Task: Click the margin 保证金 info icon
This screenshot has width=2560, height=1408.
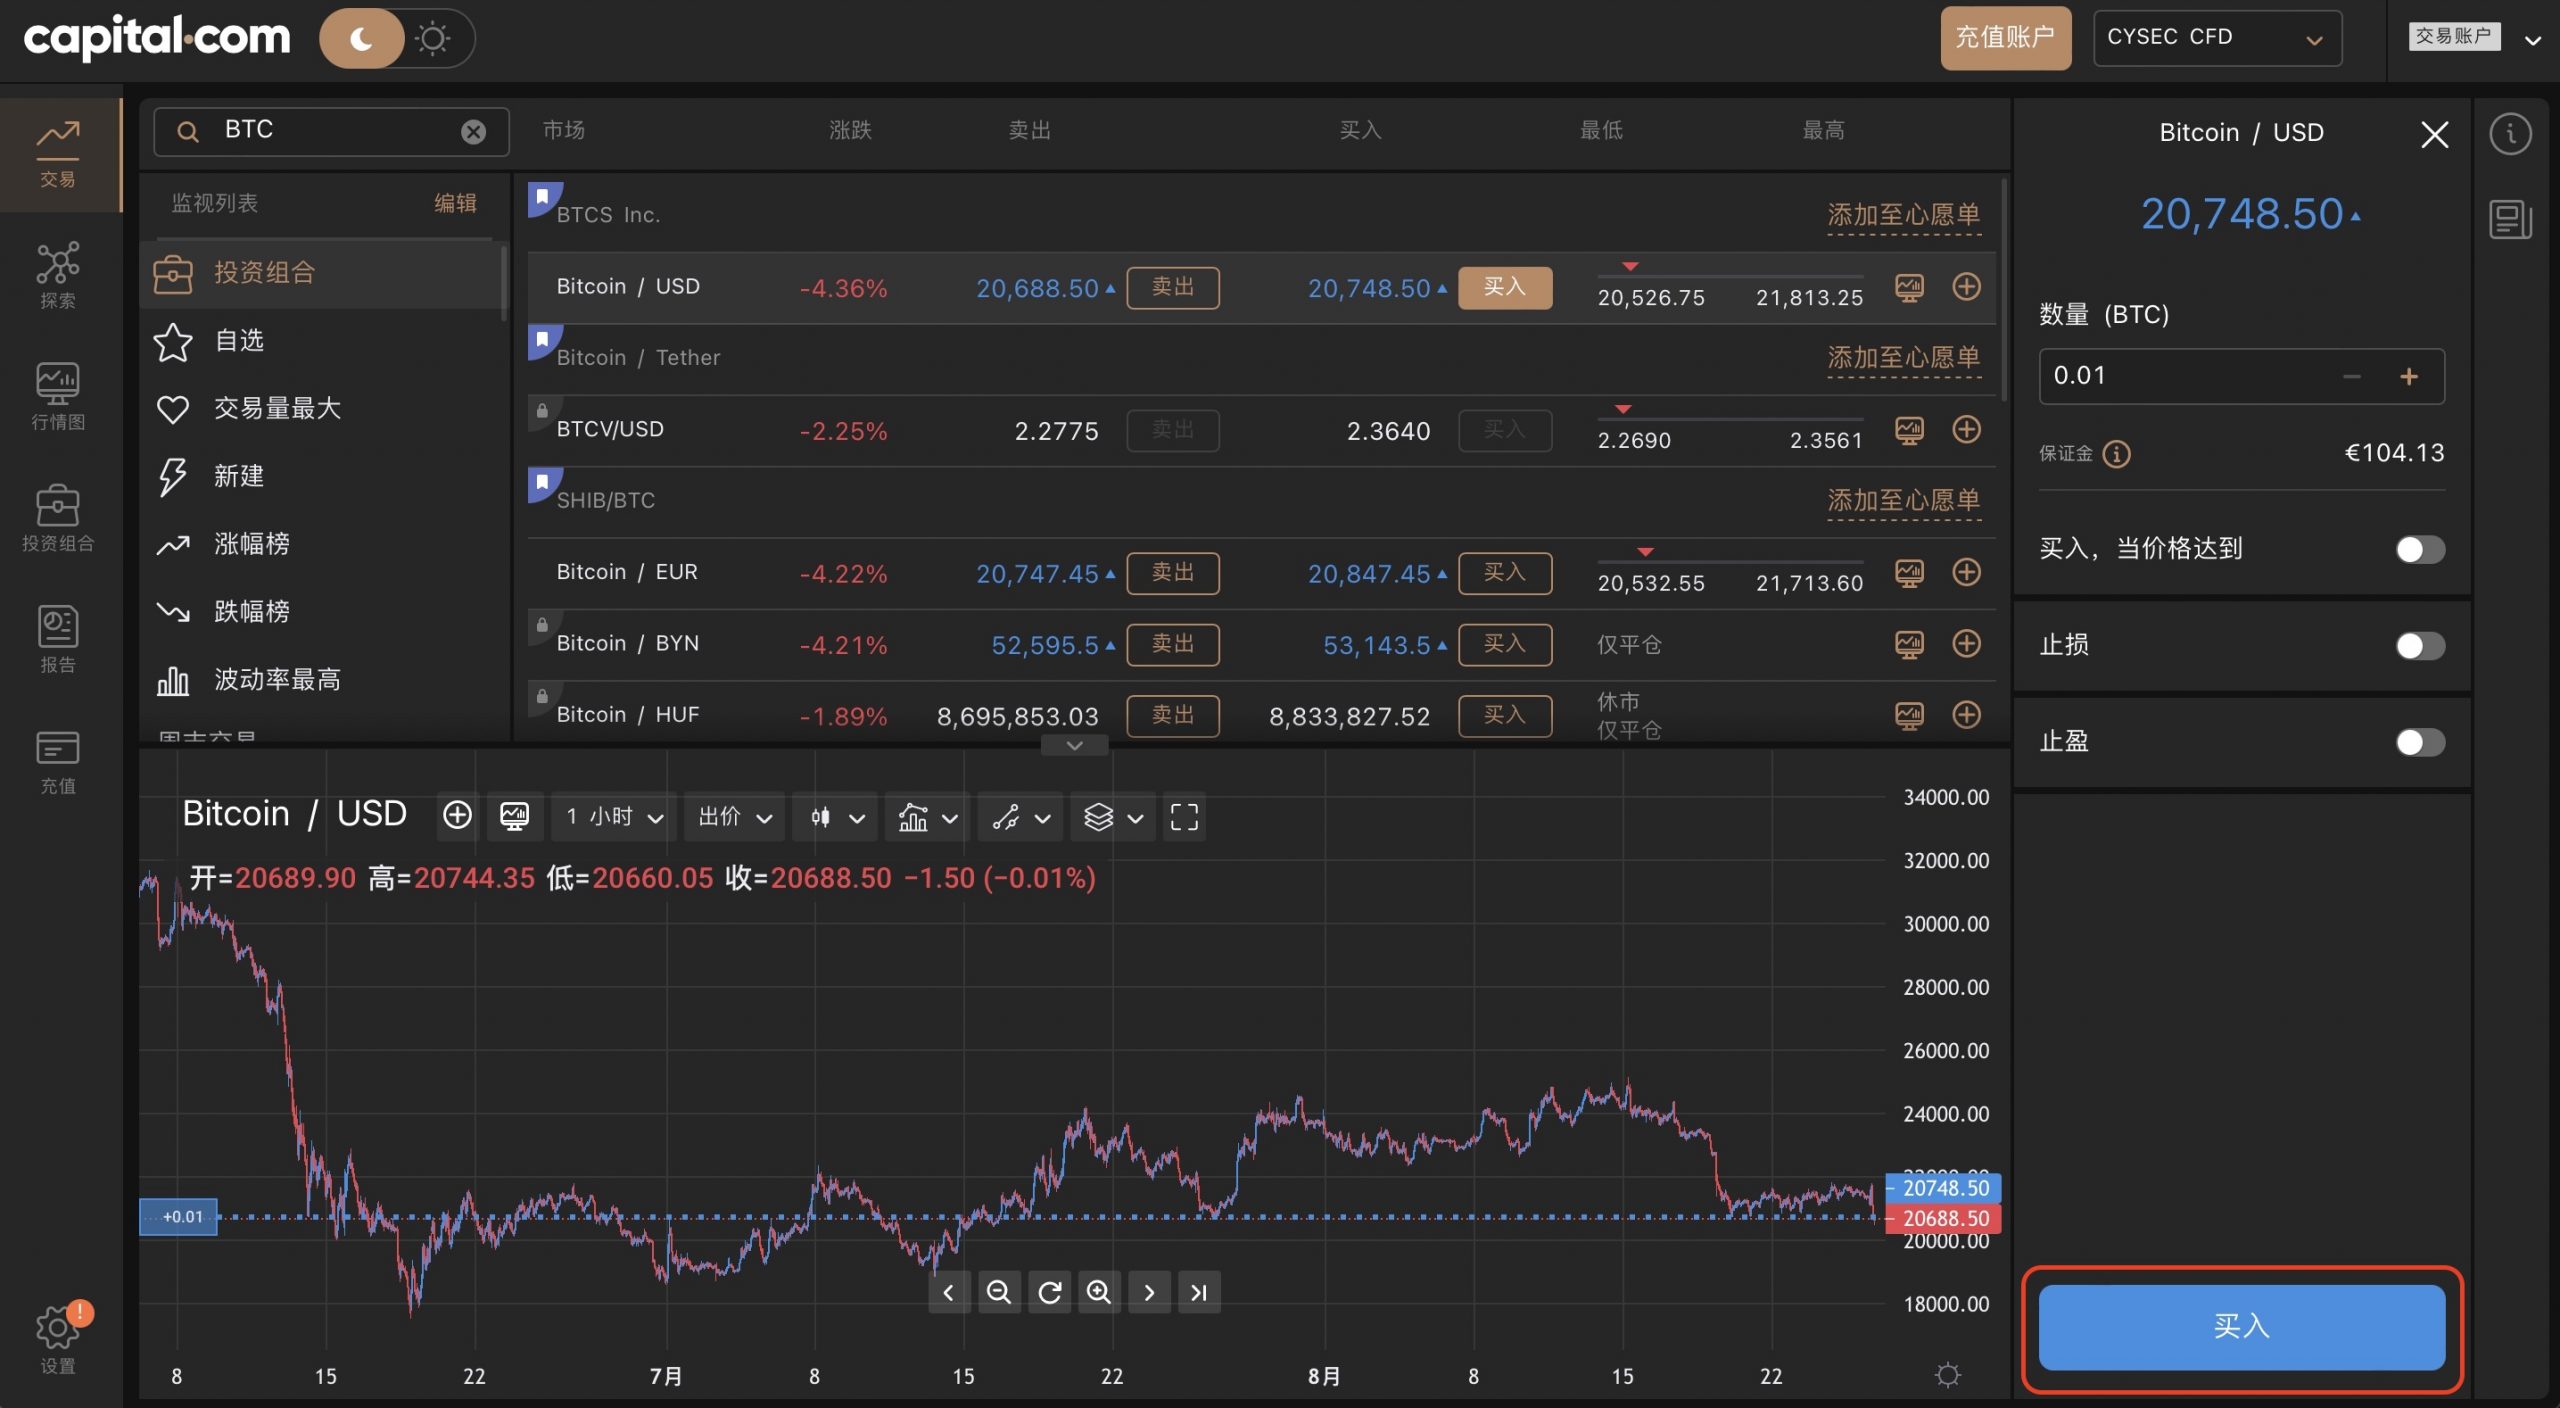Action: (x=2116, y=454)
